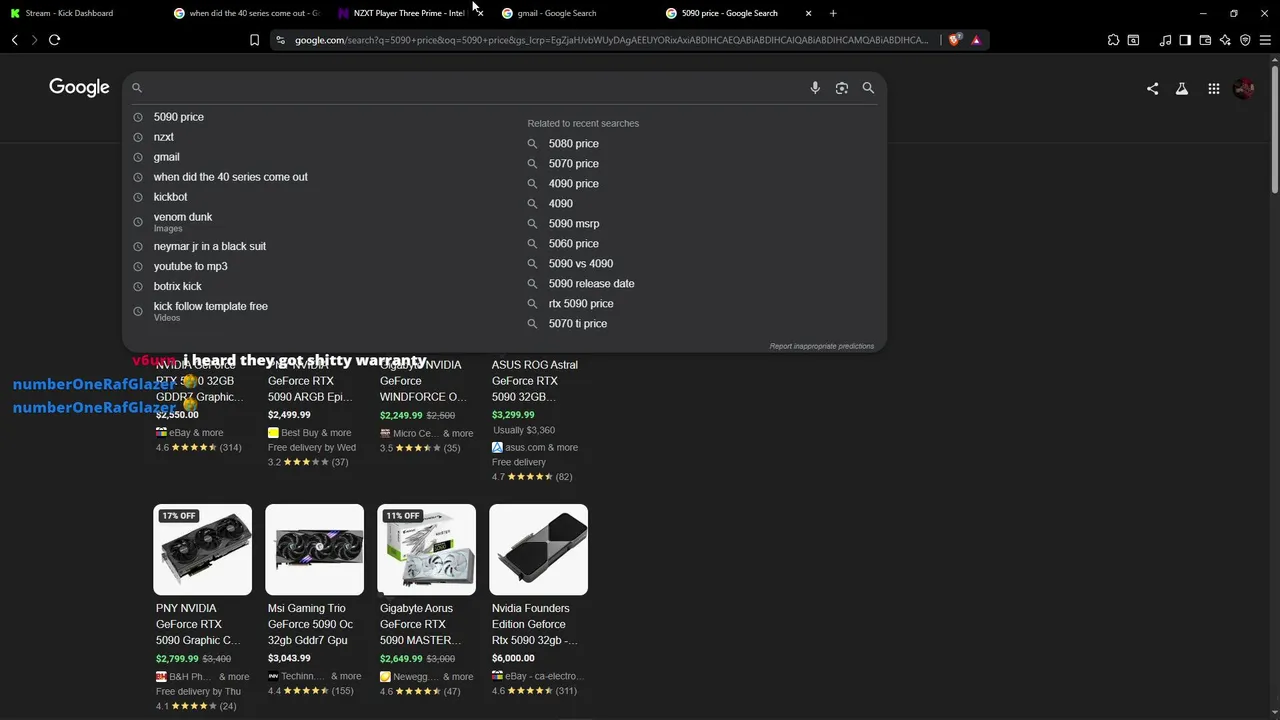Click the window search icon beside Extensions
This screenshot has height=720, width=1280.
1133,40
